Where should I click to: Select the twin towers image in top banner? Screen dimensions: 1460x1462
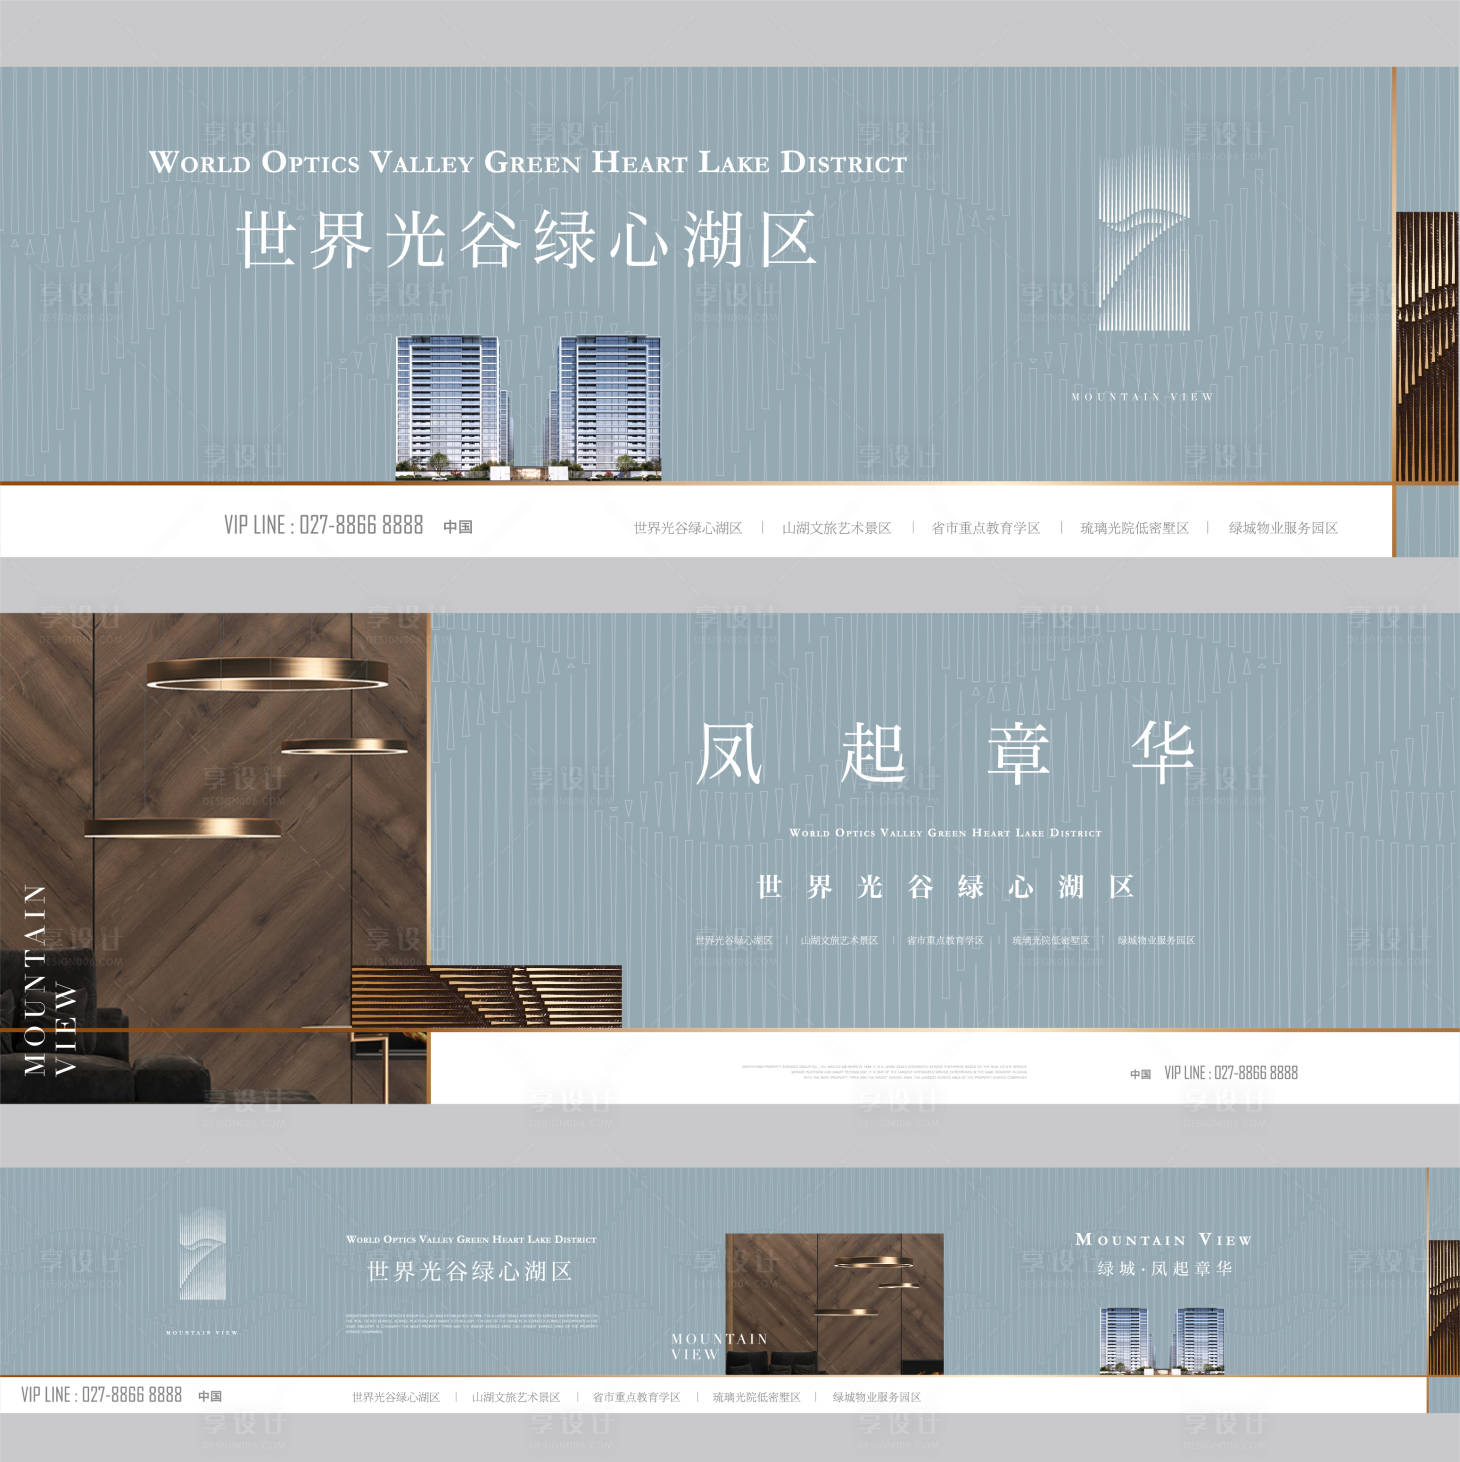[528, 407]
